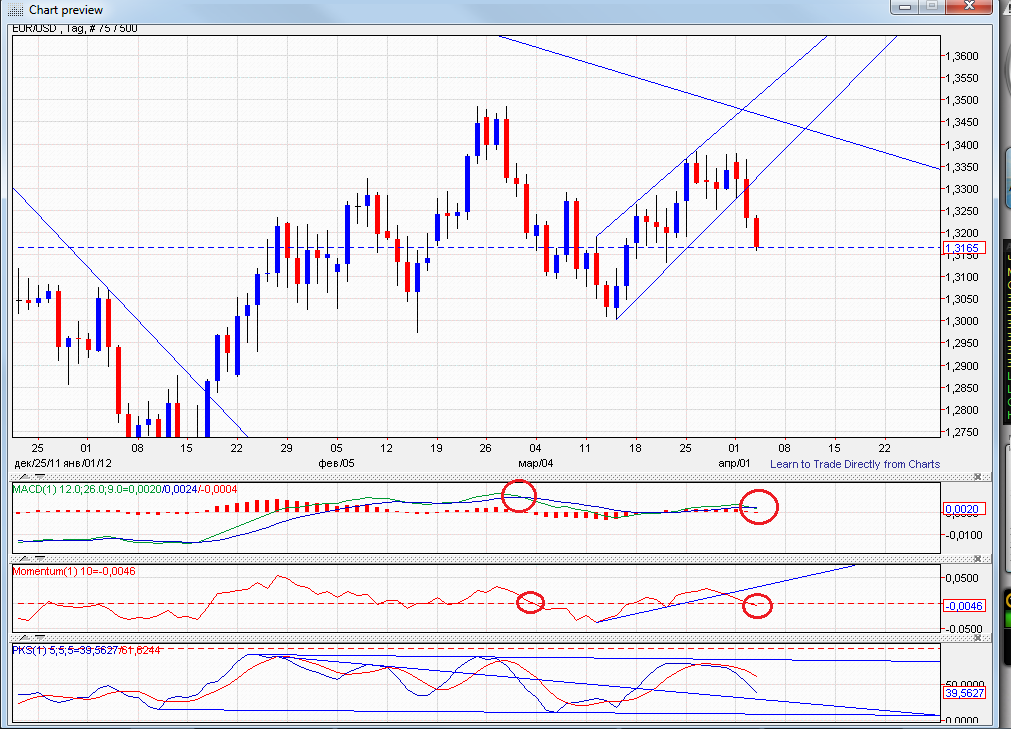
Task: Click the resize triangle icon above the PKS panel
Action: (x=23, y=636)
